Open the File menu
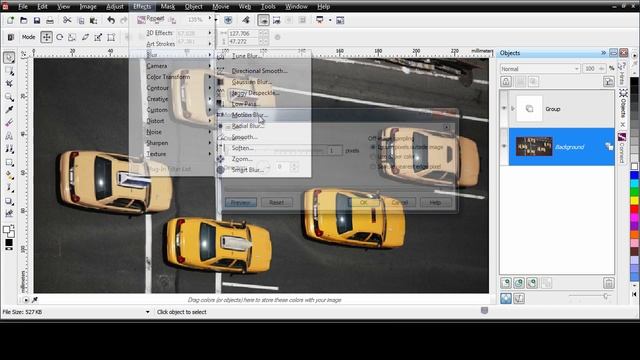Screen dimensions: 640x360 [23, 7]
